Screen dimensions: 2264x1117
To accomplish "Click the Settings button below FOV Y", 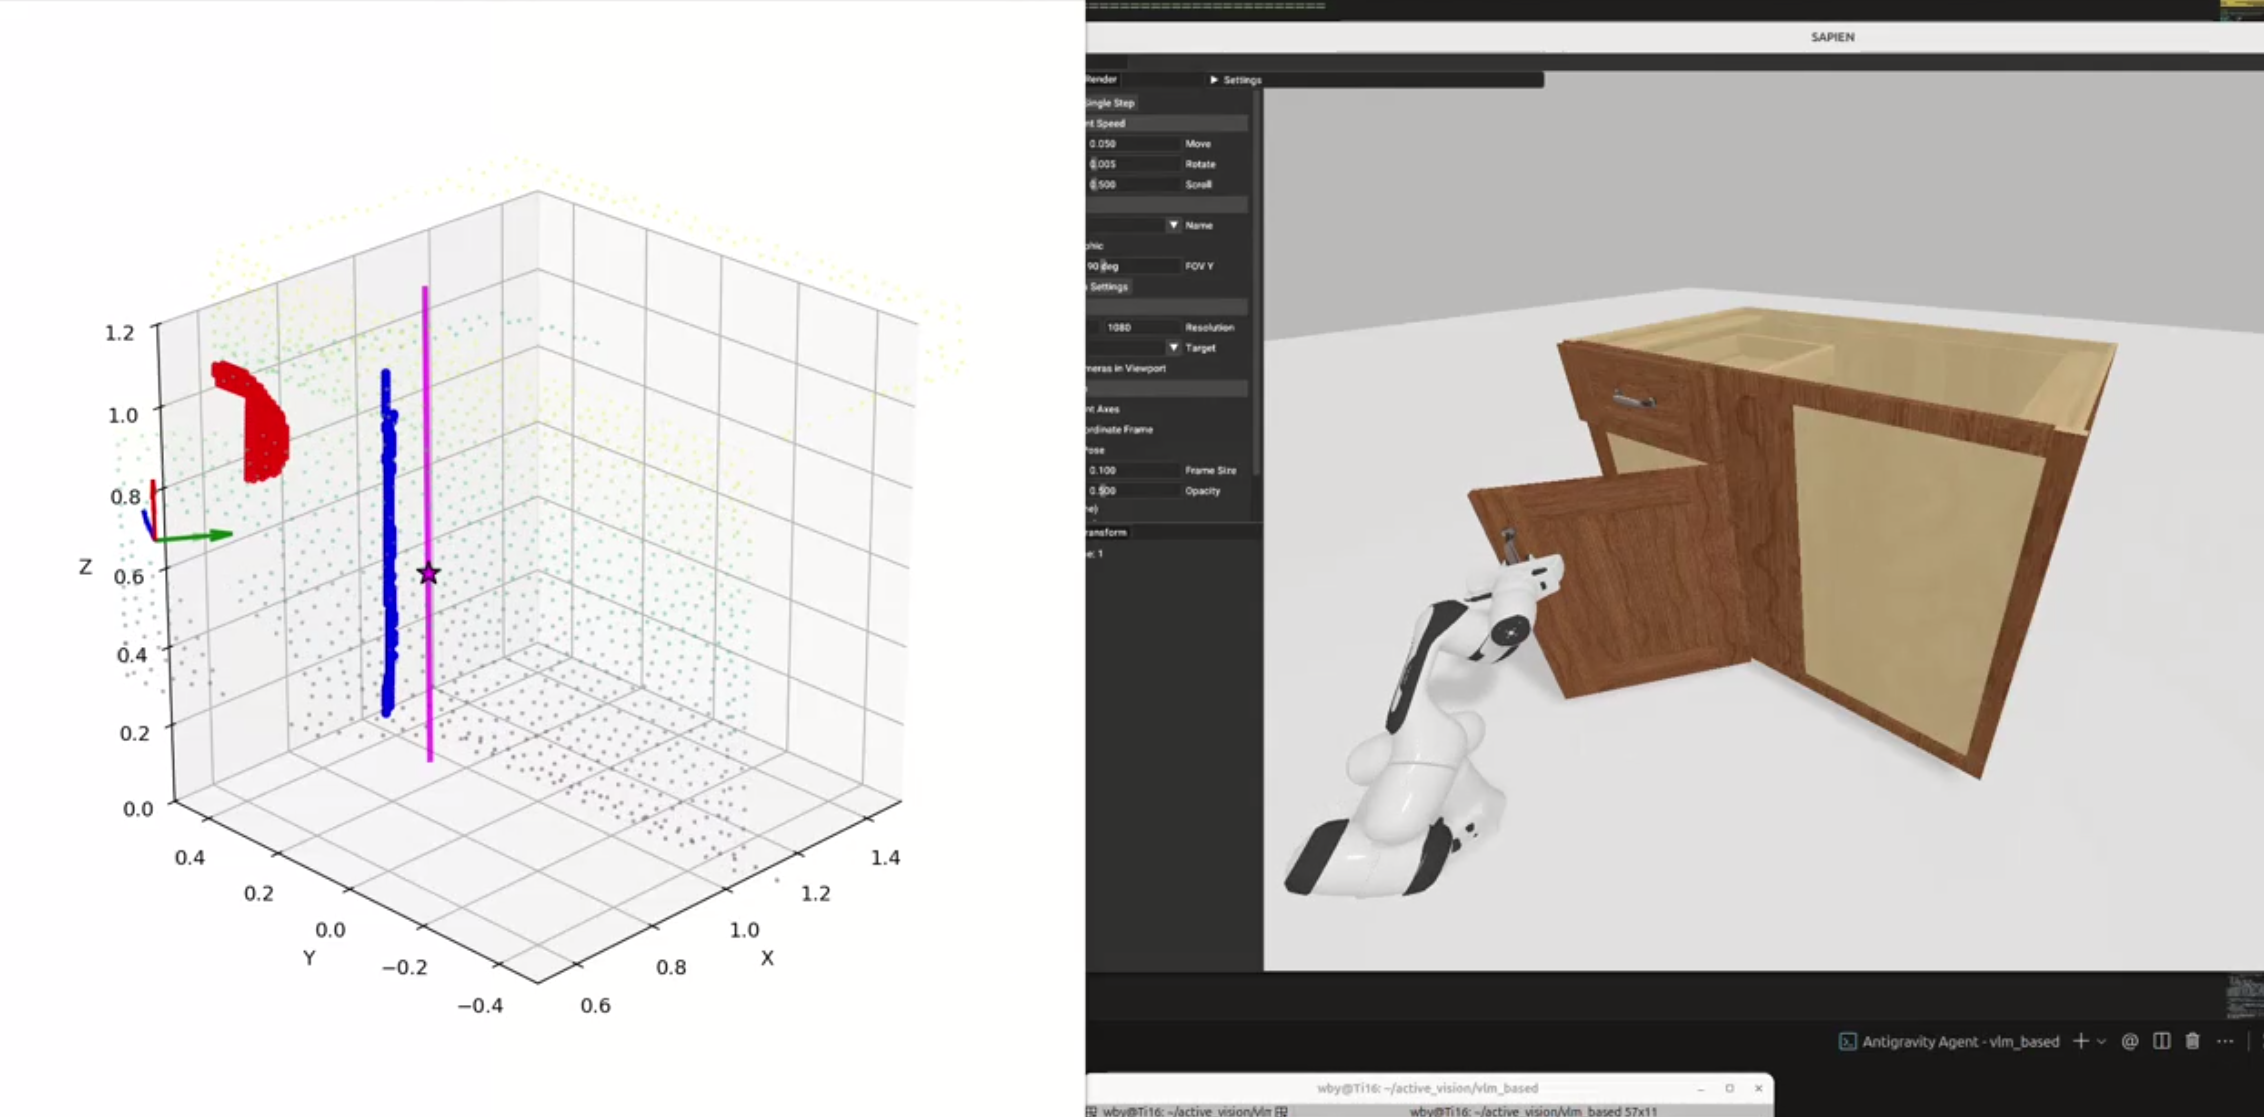I will coord(1108,287).
